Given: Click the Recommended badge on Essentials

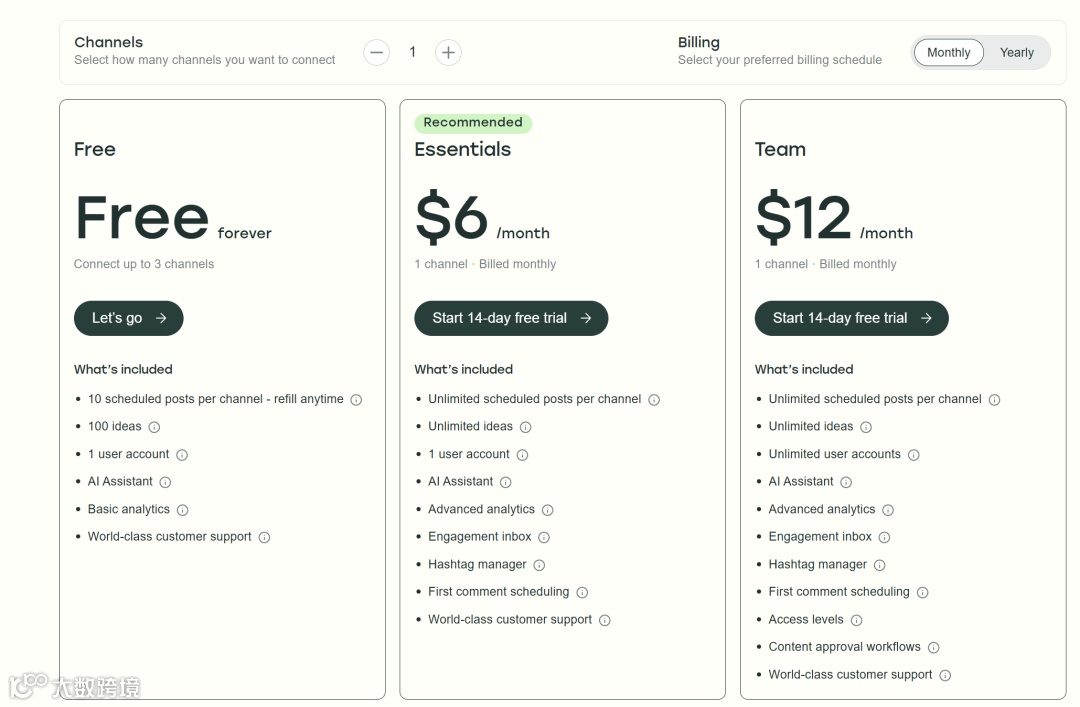Looking at the screenshot, I should 473,123.
